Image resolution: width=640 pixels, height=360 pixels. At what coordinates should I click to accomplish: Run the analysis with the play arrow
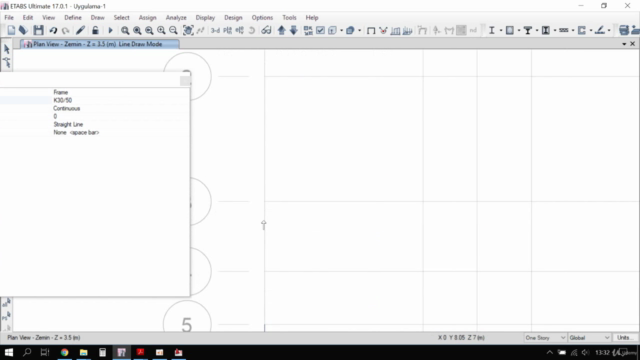point(110,30)
